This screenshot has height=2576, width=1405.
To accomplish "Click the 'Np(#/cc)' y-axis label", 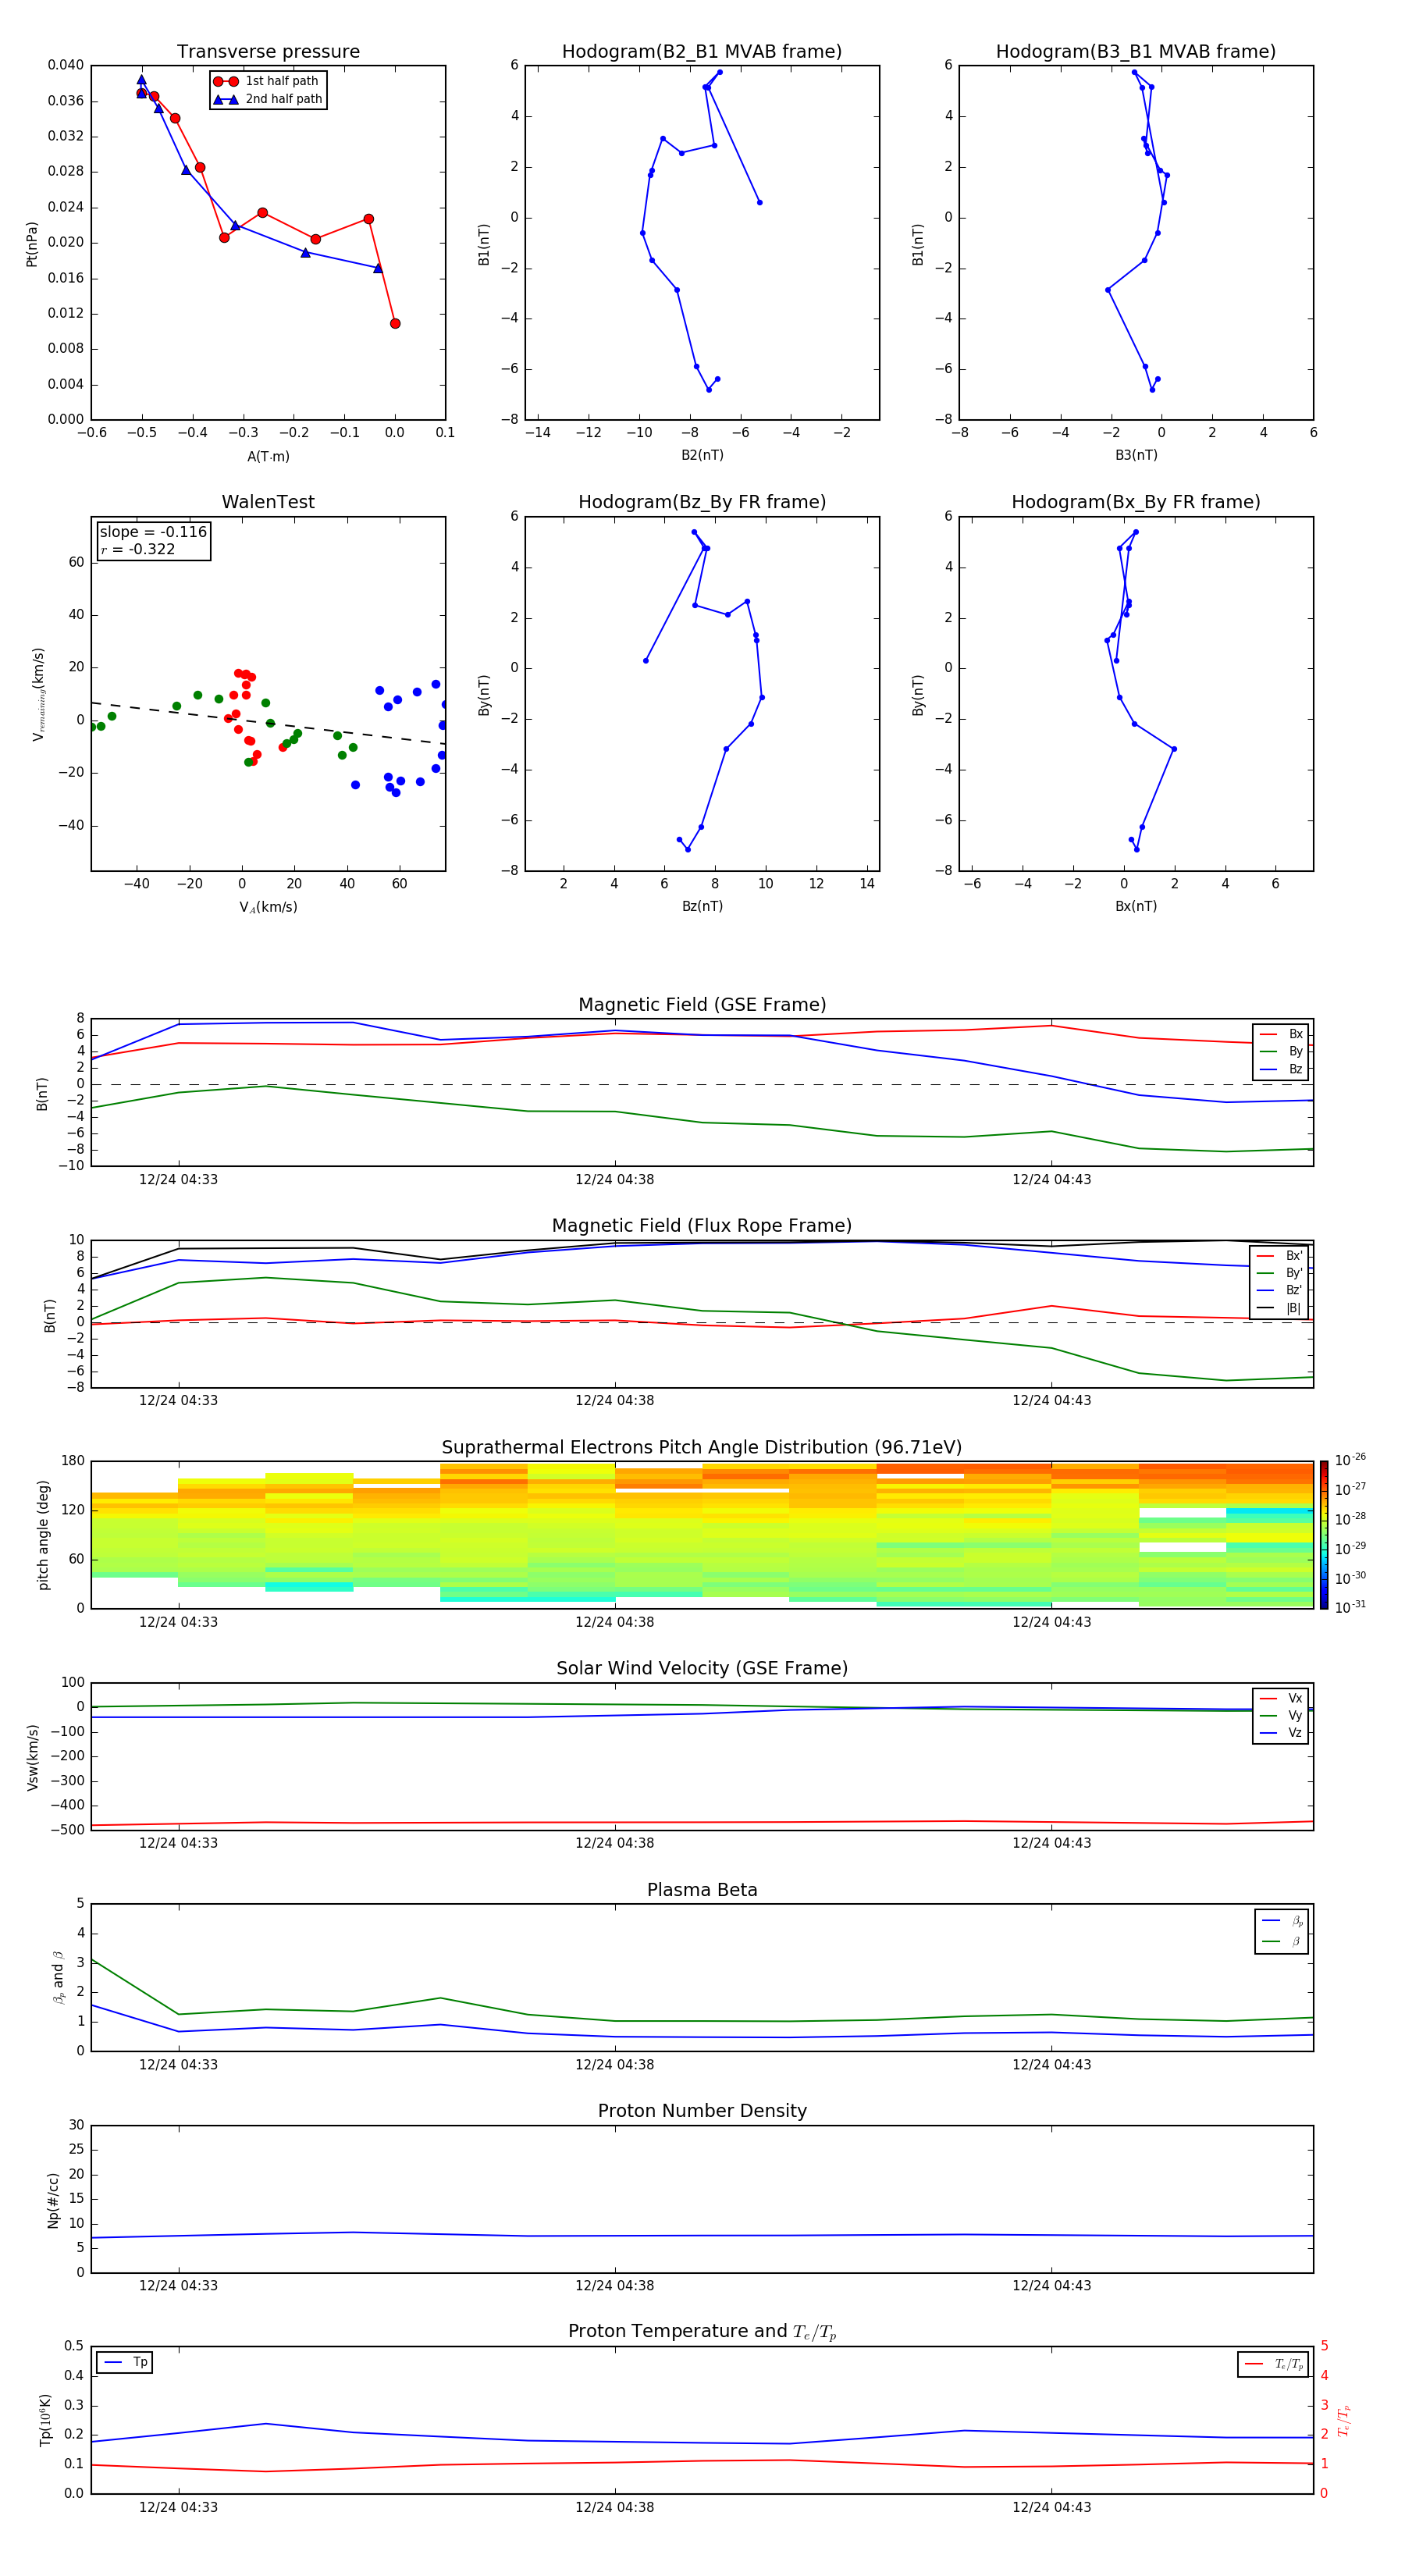I will [x=53, y=2199].
